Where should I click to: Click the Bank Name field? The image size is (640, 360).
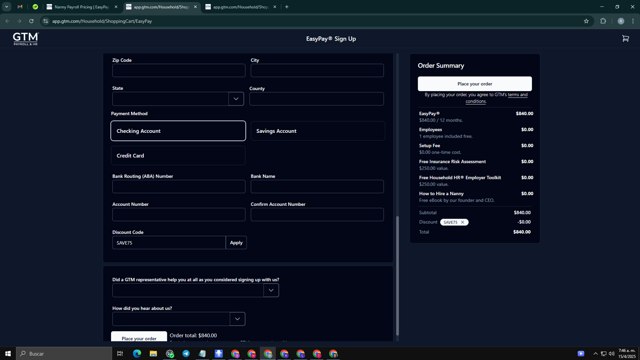pos(317,187)
